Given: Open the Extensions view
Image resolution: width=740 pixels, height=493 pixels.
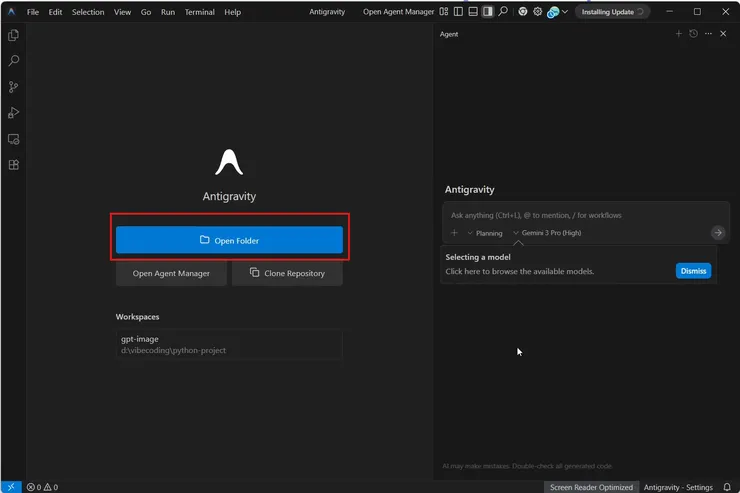Looking at the screenshot, I should 13,165.
